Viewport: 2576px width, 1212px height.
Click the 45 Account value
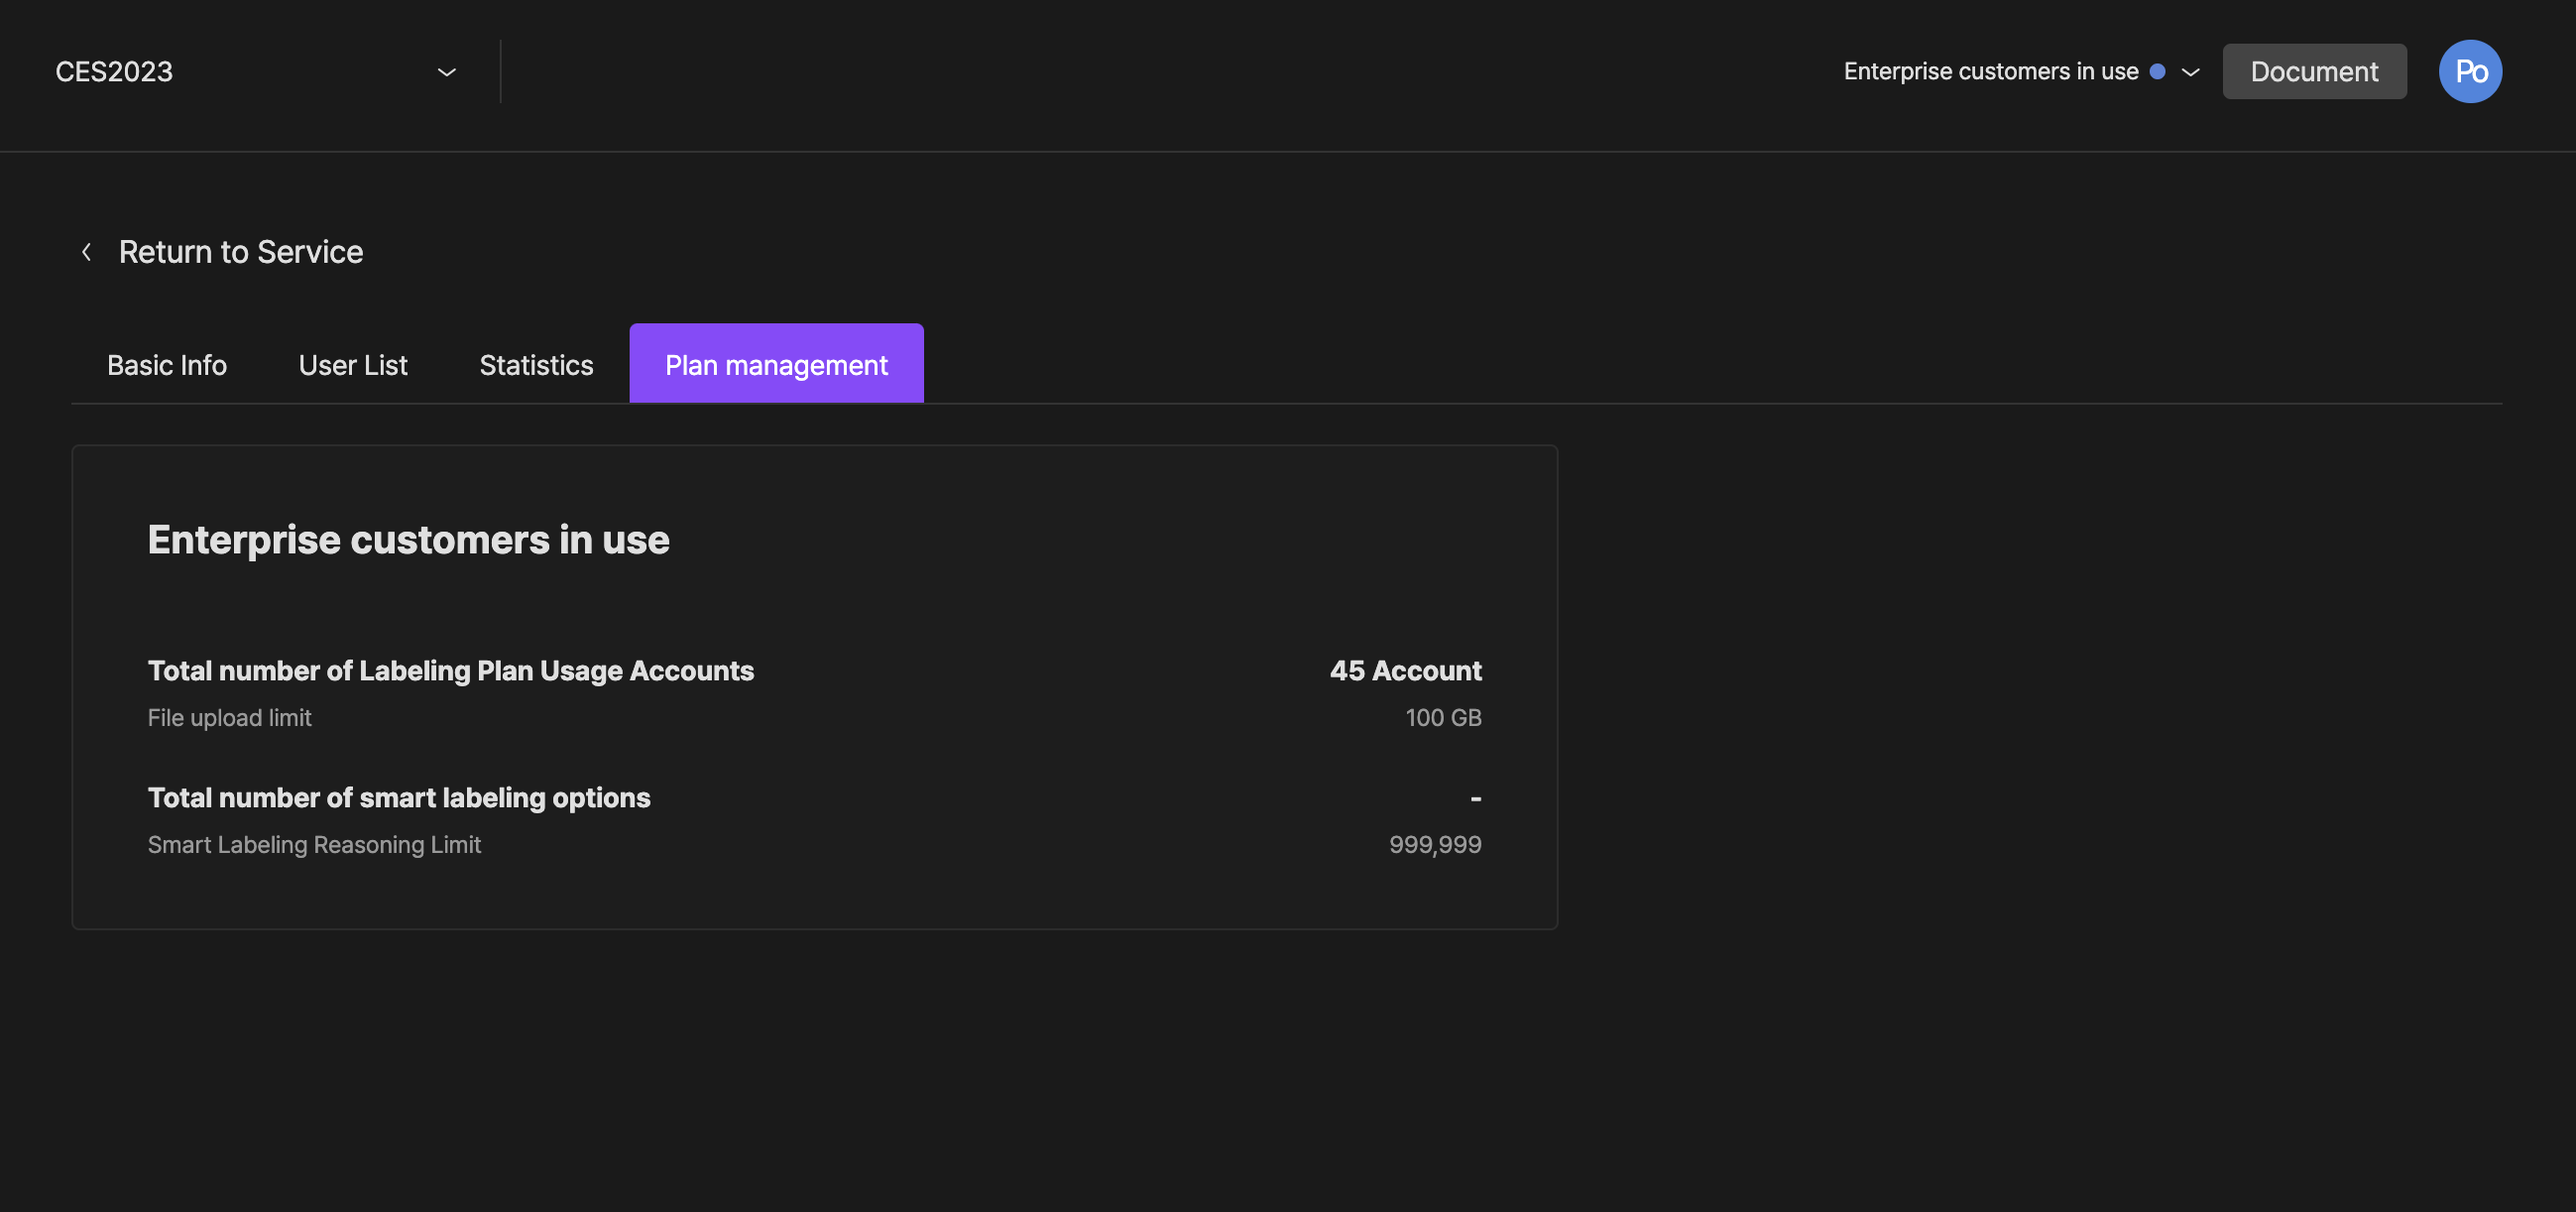[x=1405, y=671]
